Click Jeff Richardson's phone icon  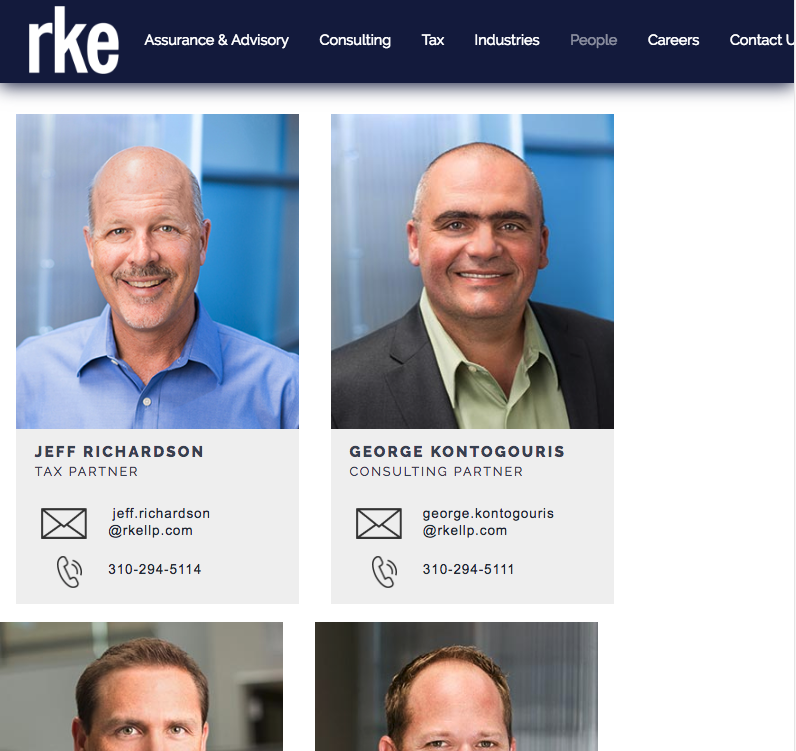pos(69,572)
